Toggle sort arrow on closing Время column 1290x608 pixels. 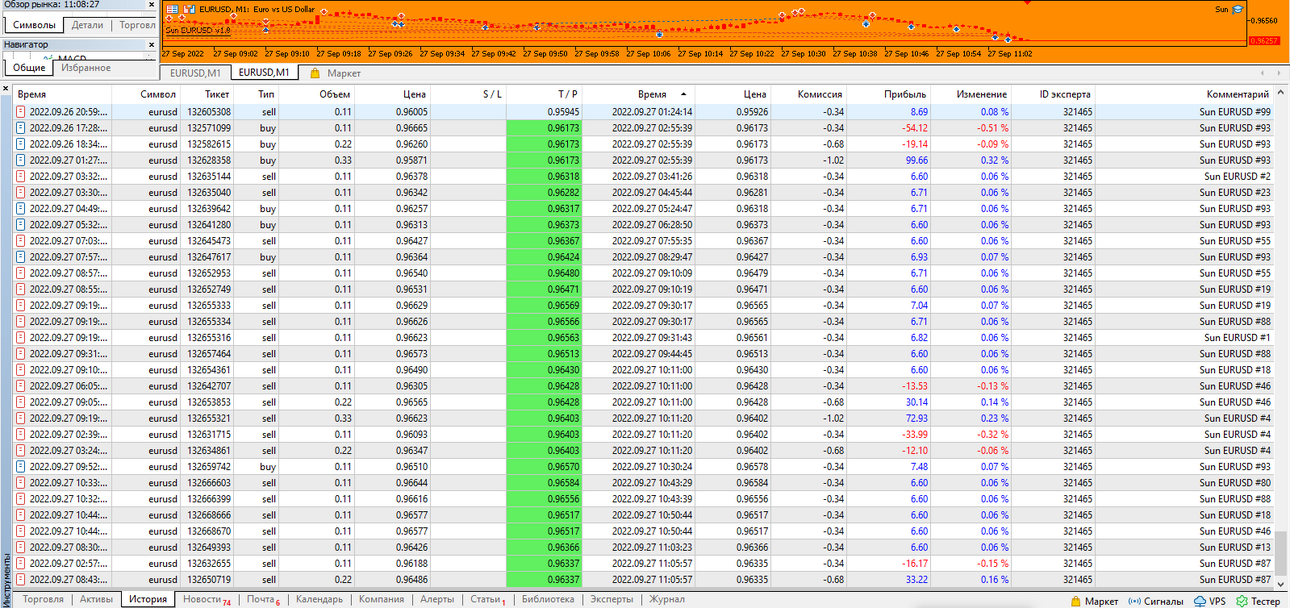[683, 94]
